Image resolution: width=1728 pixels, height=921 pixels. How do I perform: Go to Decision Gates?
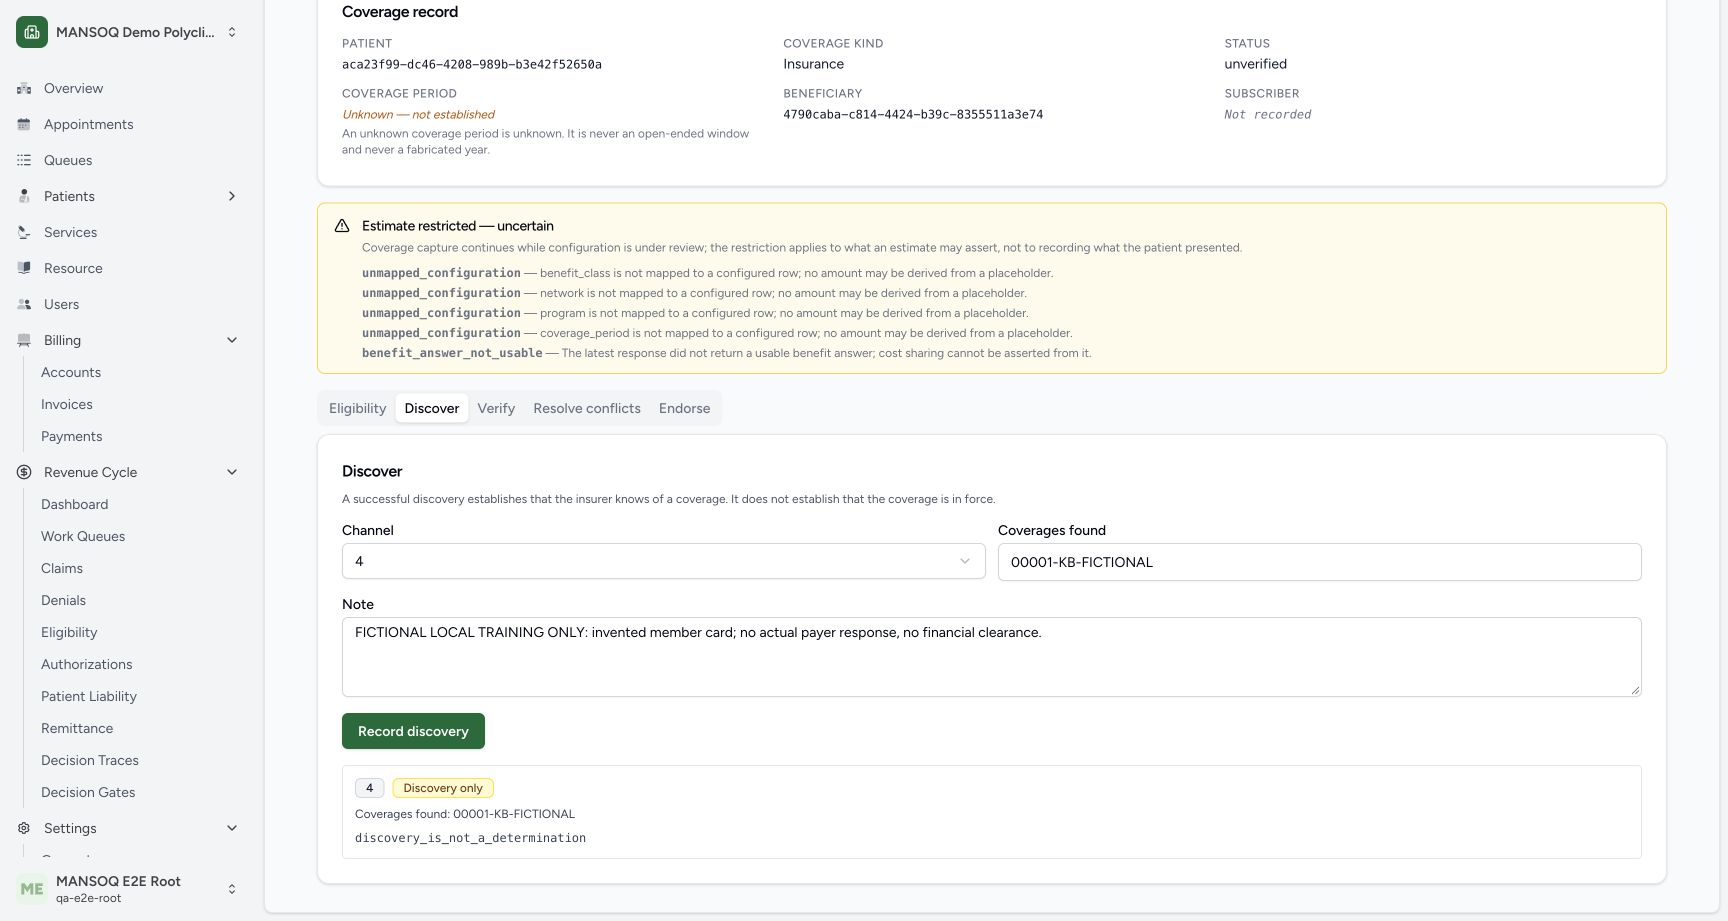pyautogui.click(x=88, y=792)
